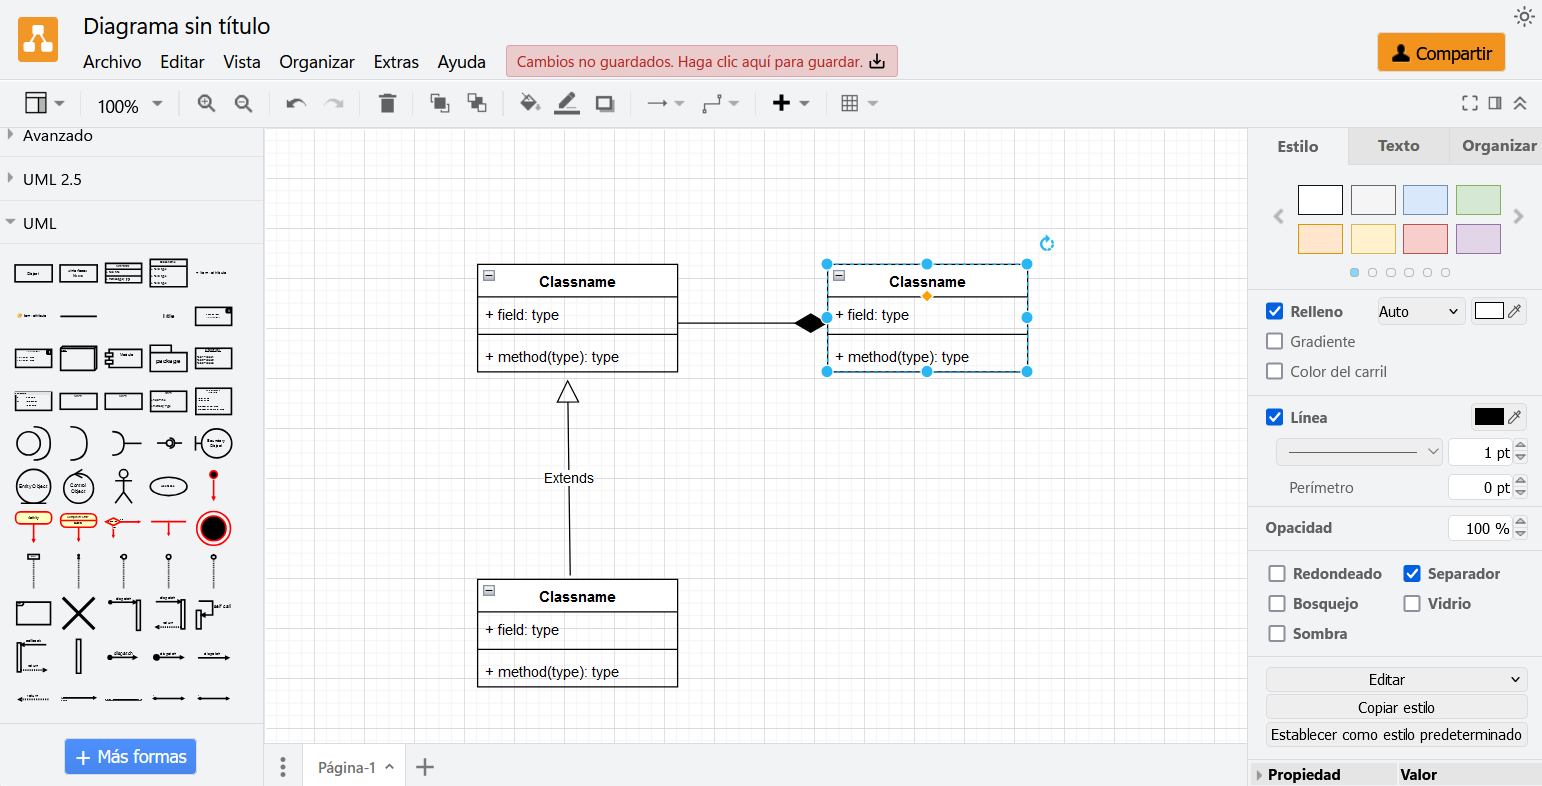Image resolution: width=1542 pixels, height=786 pixels.
Task: Toggle fullscreen mode icon
Action: tap(1469, 103)
